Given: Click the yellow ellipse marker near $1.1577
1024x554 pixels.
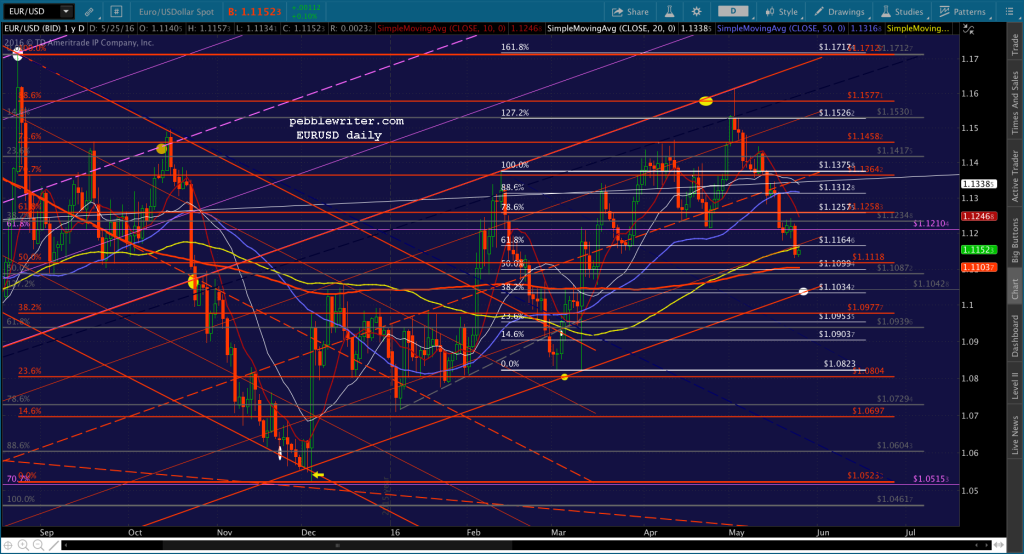Looking at the screenshot, I should (706, 101).
